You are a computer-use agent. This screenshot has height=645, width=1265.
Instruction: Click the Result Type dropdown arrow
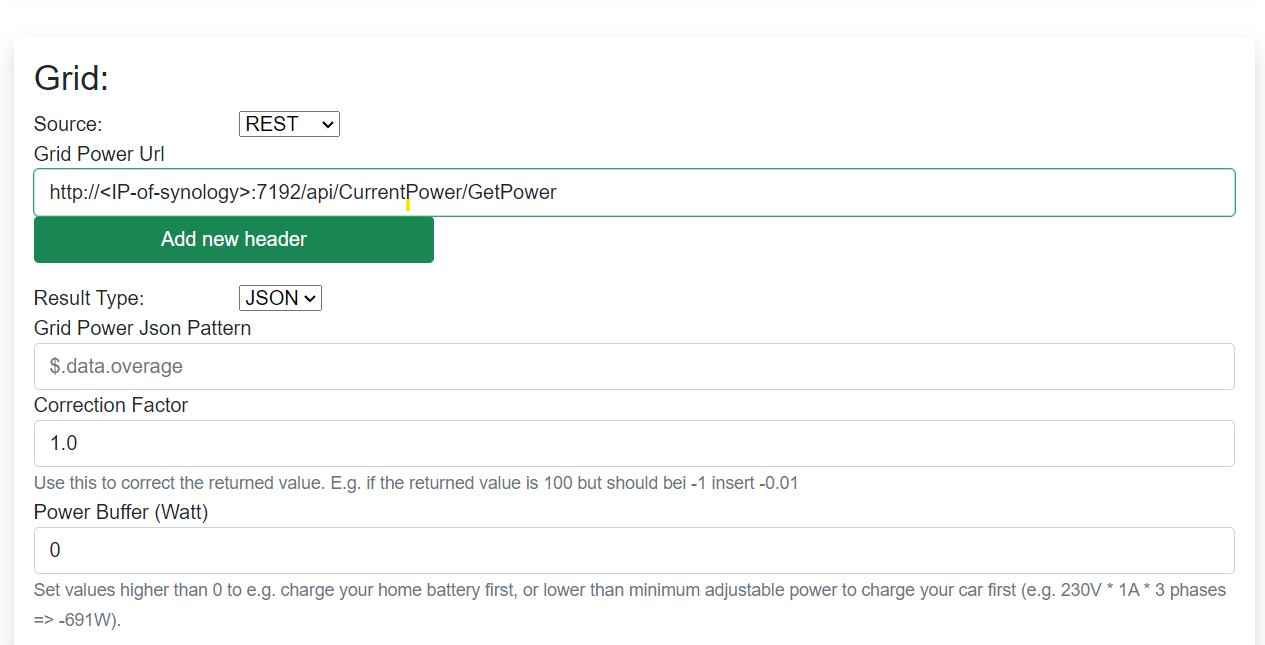312,297
